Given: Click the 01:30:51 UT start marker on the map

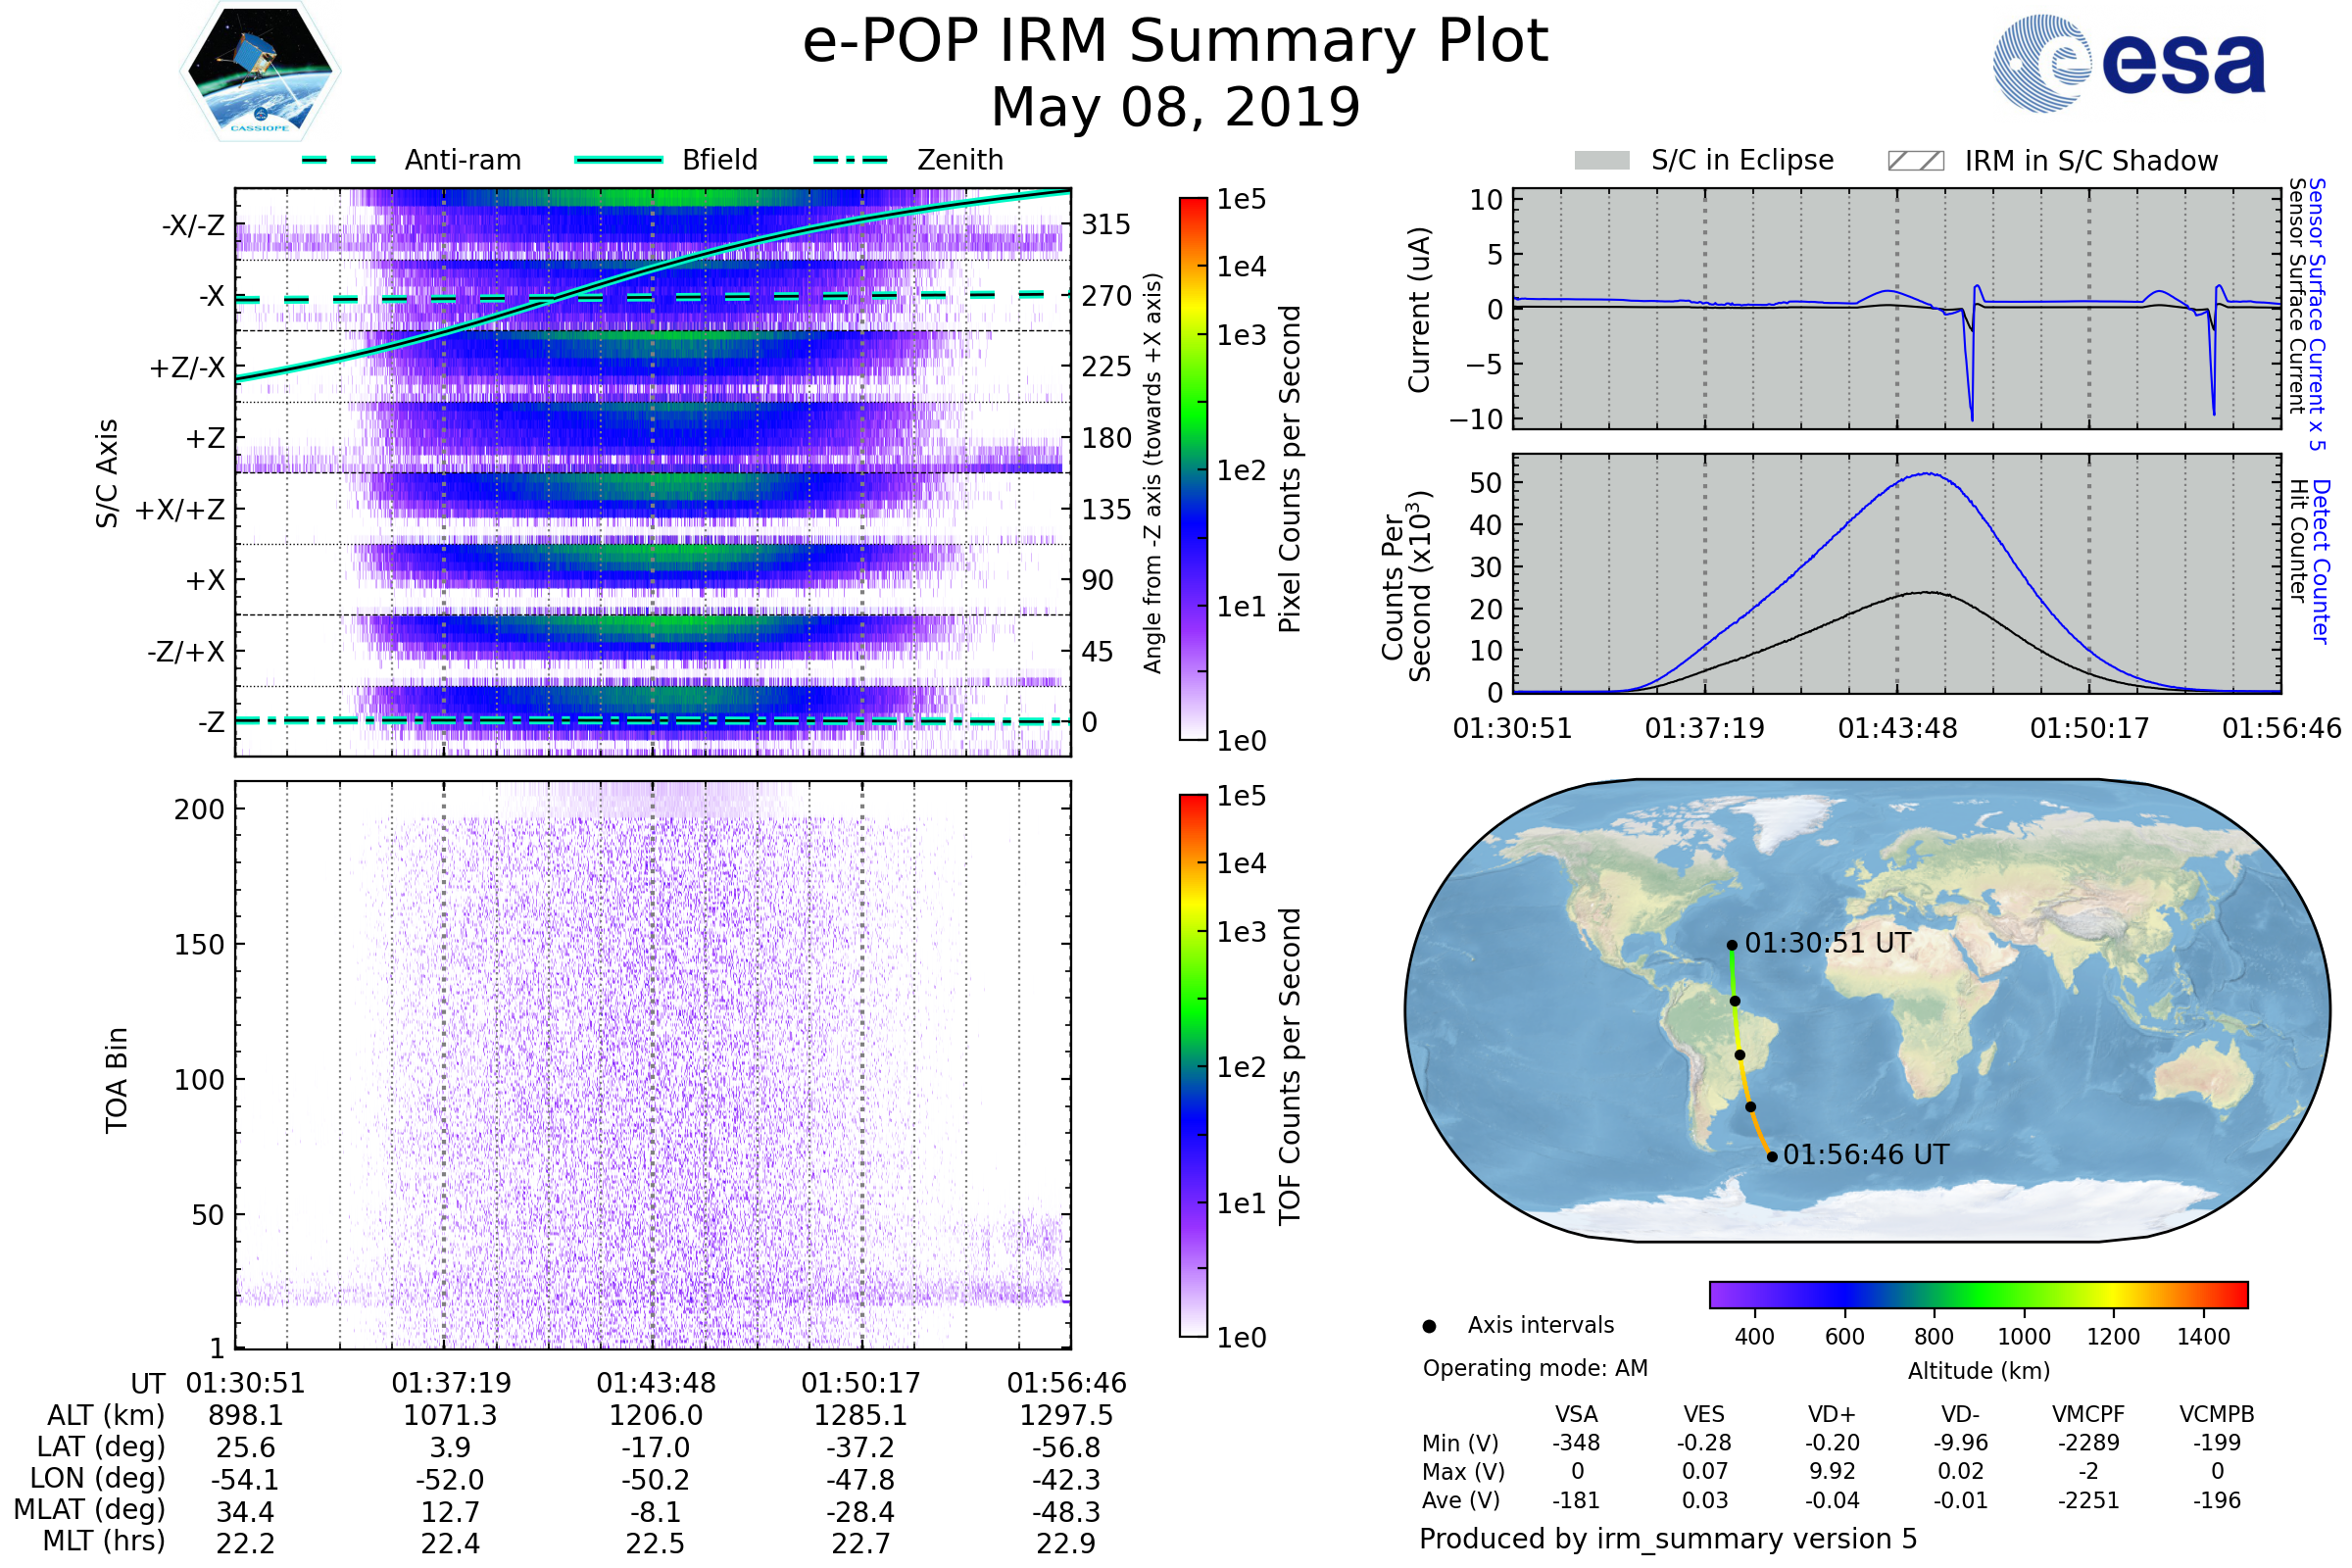Looking at the screenshot, I should tap(1732, 945).
